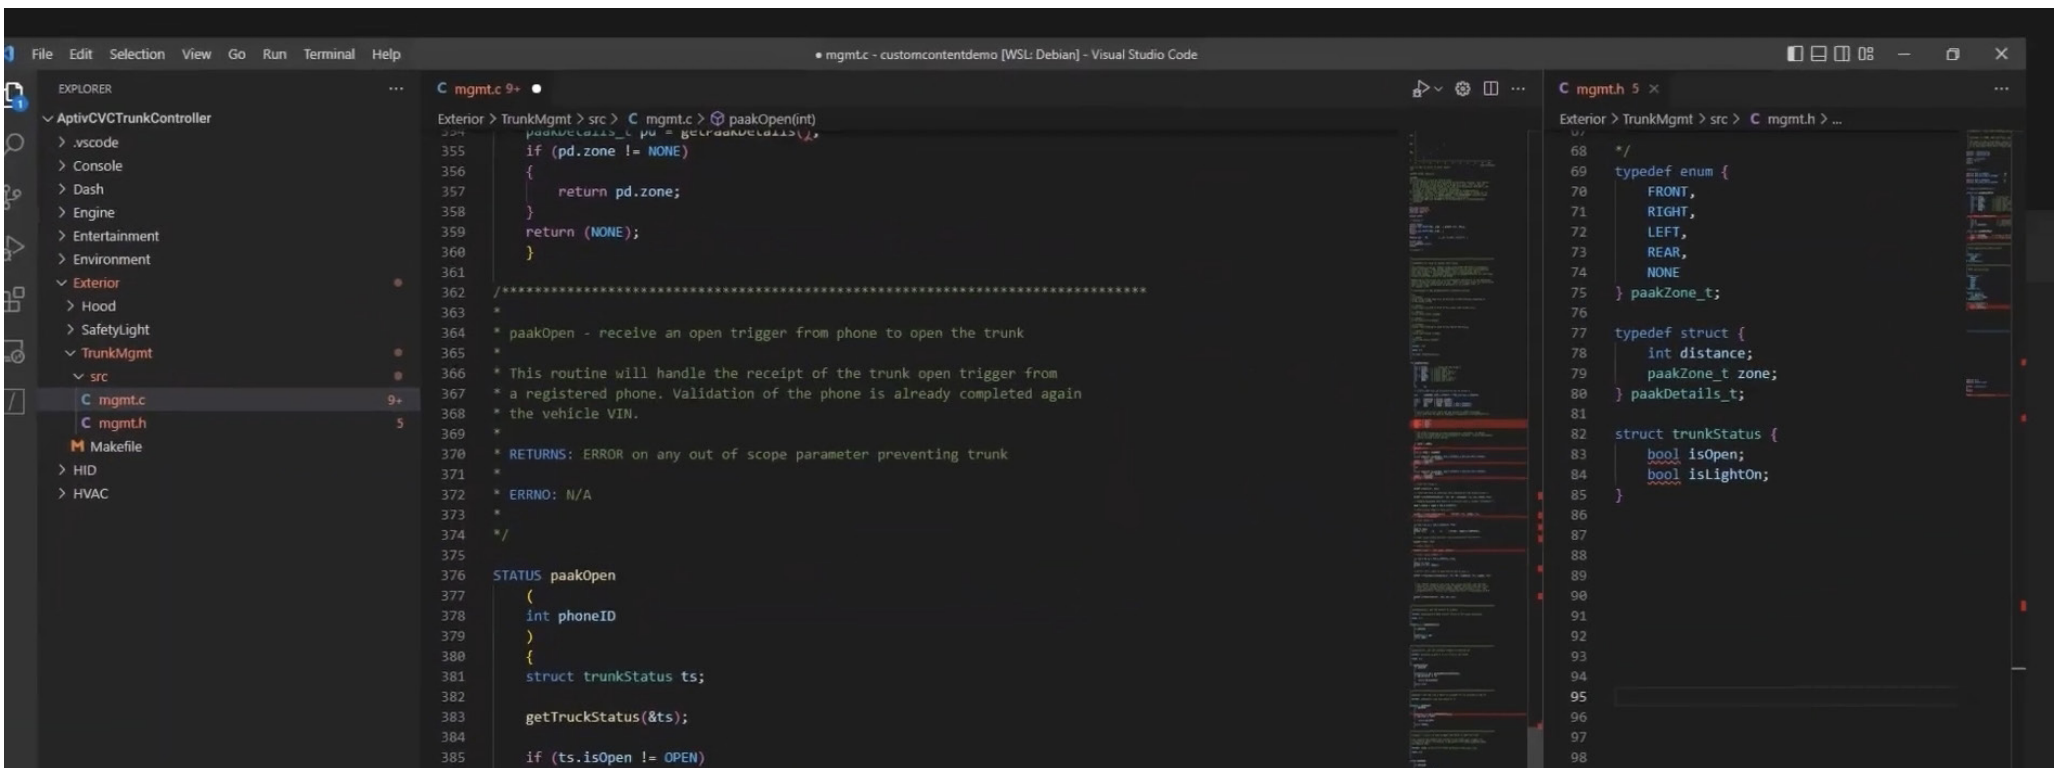Toggle the bottom panel visibility
The width and height of the screenshot is (2060, 776).
(1819, 54)
